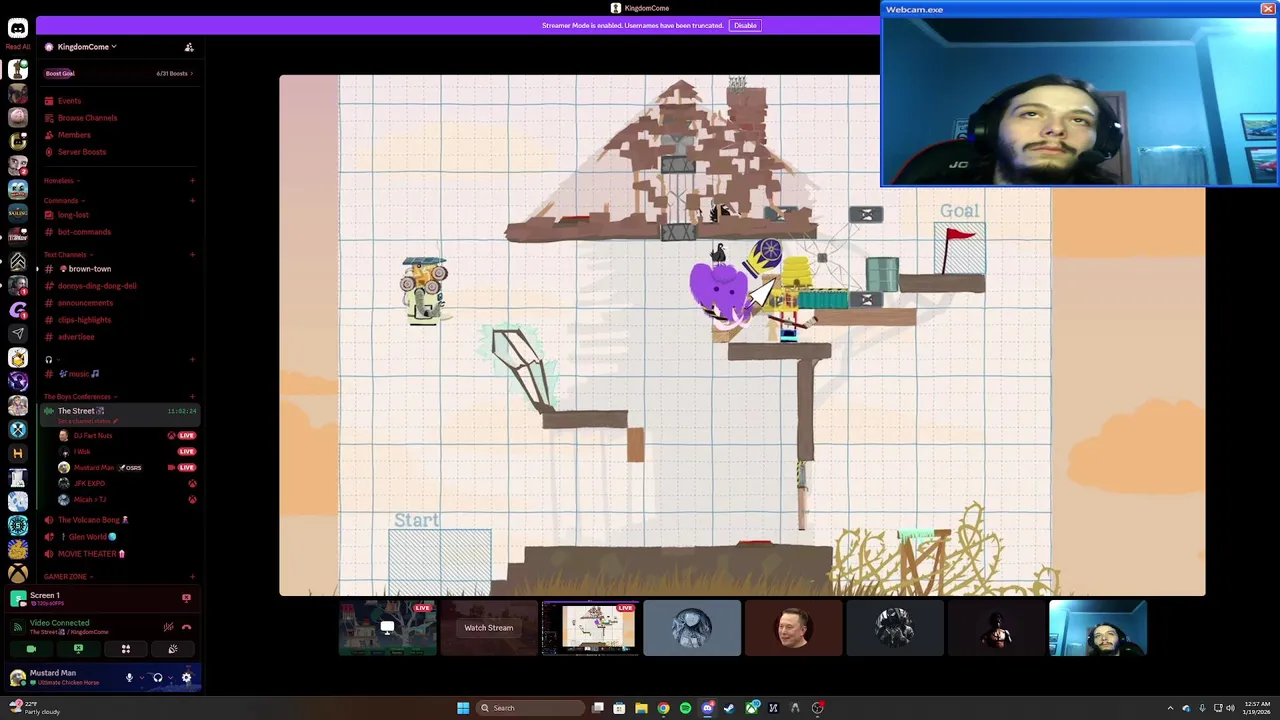Open the music text channel

click(79, 374)
